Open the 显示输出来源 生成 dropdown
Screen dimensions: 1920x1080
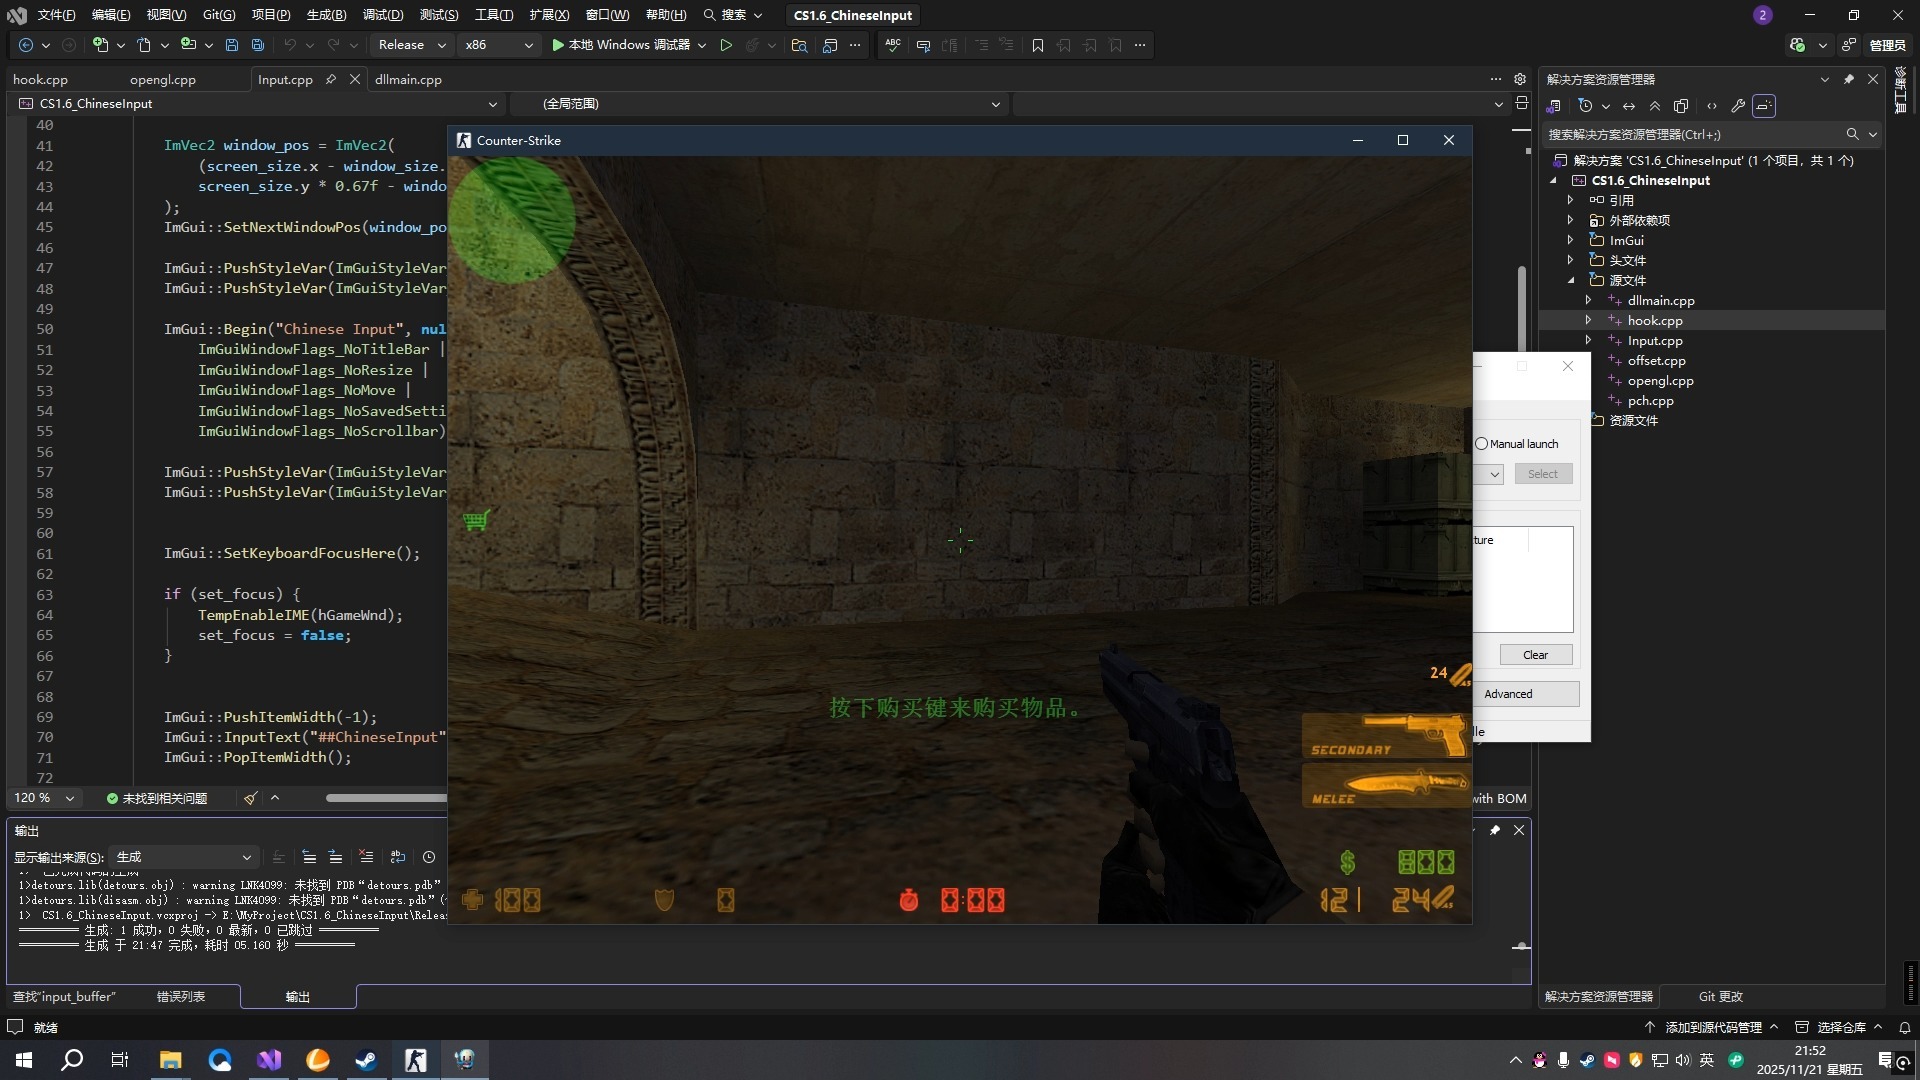(x=184, y=857)
